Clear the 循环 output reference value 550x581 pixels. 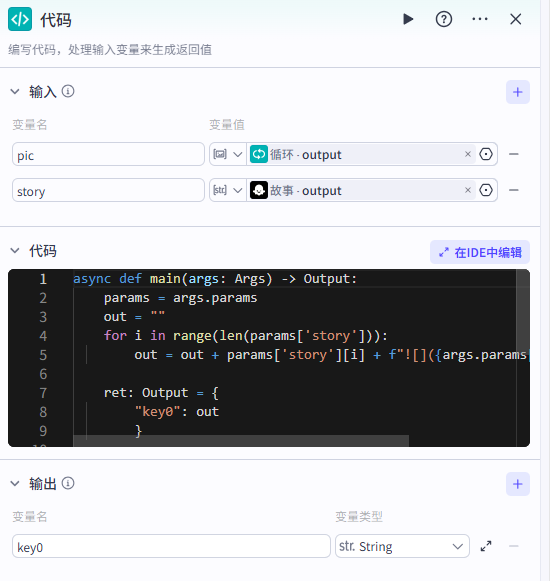click(468, 154)
